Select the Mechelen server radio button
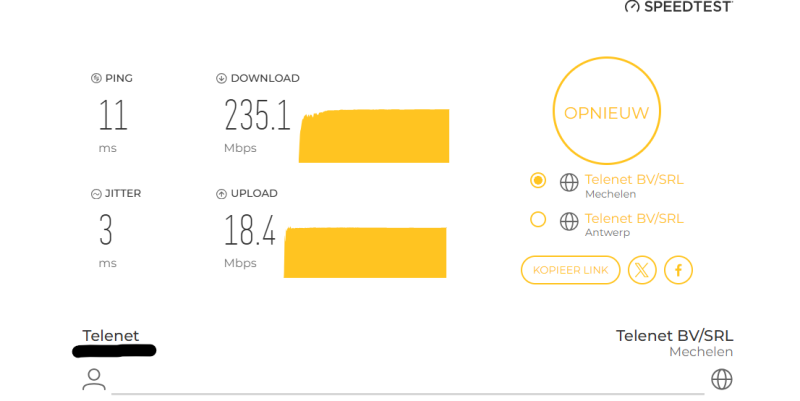Image resolution: width=800 pixels, height=401 pixels. click(538, 180)
